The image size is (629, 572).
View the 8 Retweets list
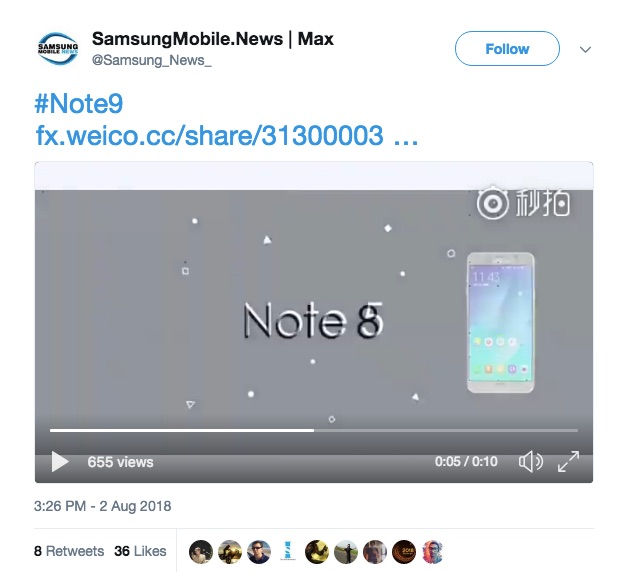coord(69,551)
